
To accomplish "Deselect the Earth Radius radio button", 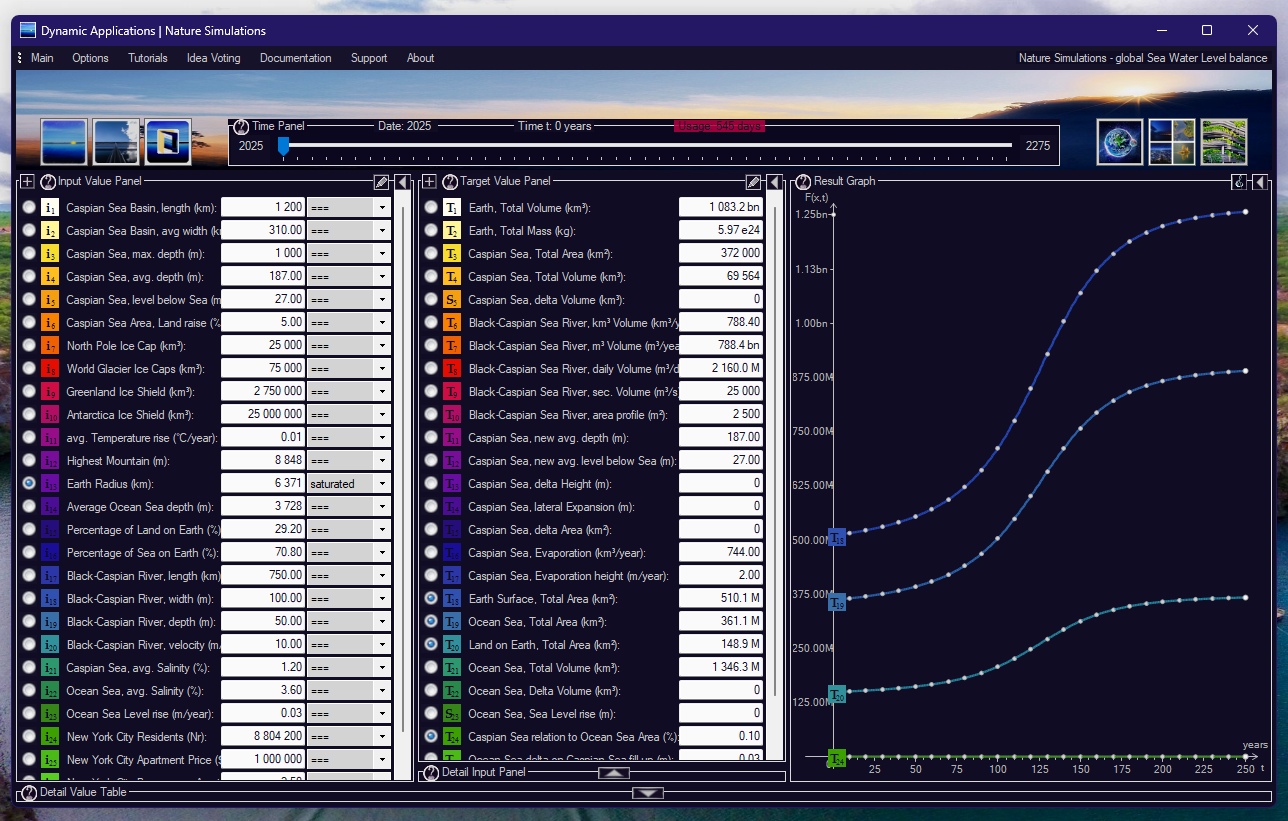I will tap(29, 484).
